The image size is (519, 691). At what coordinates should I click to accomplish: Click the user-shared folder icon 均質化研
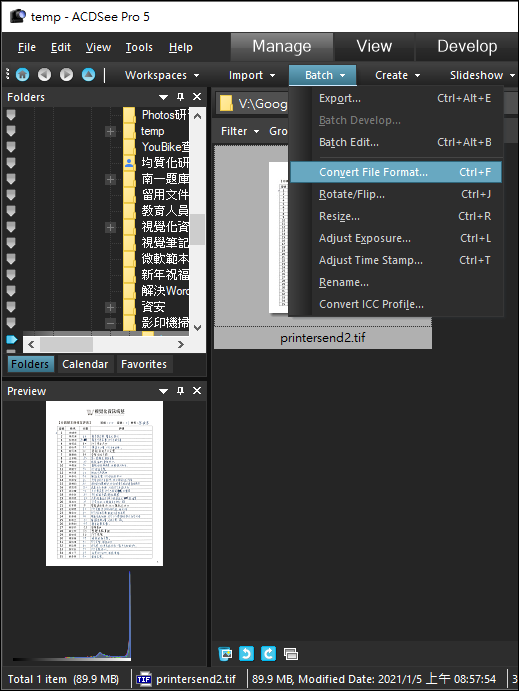point(129,163)
